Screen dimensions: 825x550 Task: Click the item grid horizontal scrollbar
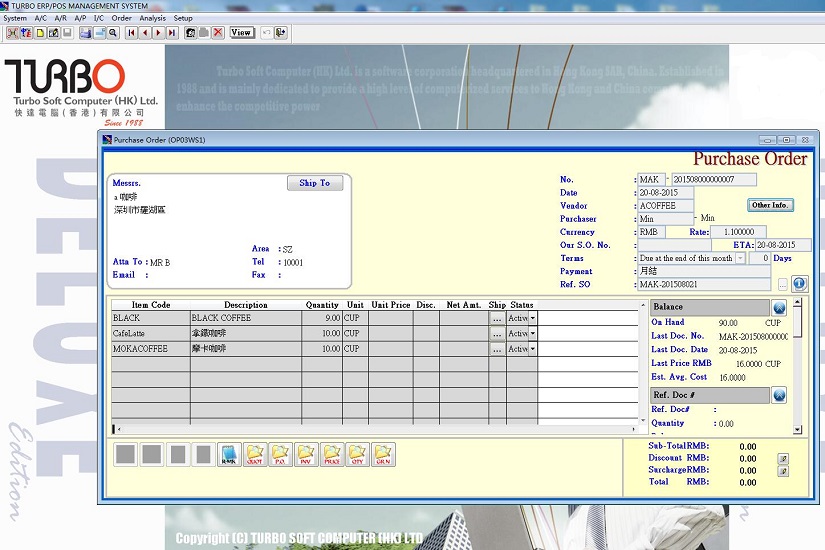pyautogui.click(x=376, y=429)
